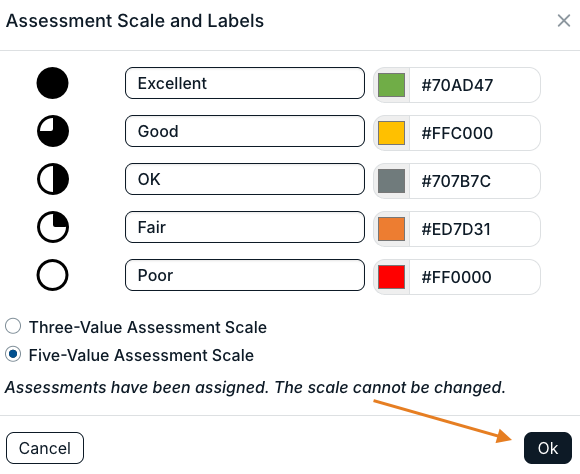The image size is (580, 474).
Task: Click the Poor label text field
Action: click(x=245, y=275)
